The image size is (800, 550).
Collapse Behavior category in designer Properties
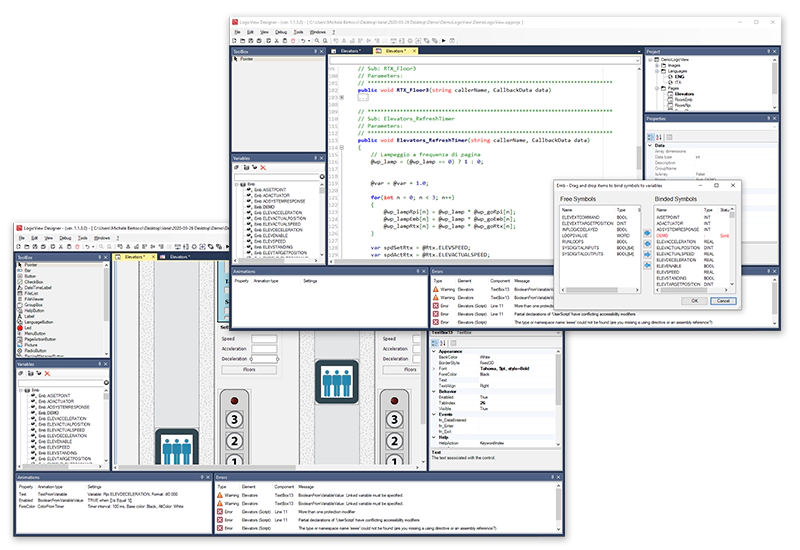coord(434,392)
